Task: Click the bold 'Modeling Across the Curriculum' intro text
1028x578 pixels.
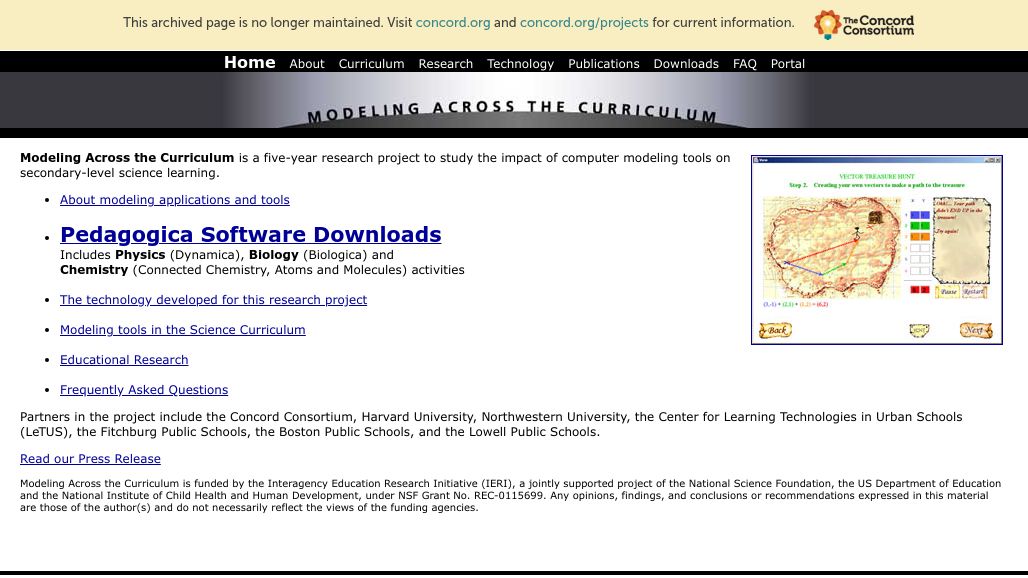Action: click(x=127, y=158)
